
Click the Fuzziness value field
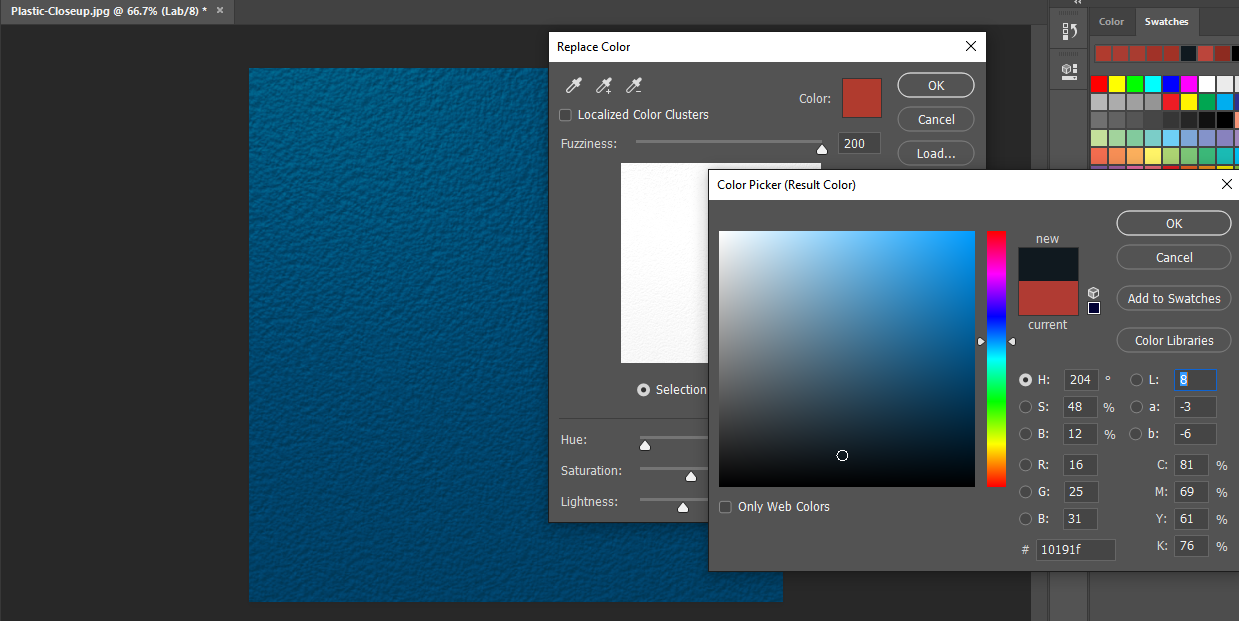[x=859, y=143]
